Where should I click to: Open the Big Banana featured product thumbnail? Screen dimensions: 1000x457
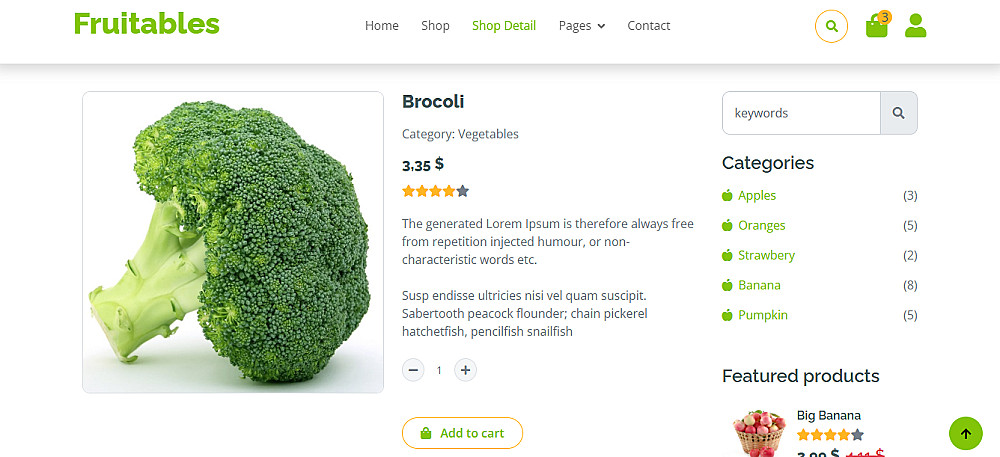pos(759,431)
